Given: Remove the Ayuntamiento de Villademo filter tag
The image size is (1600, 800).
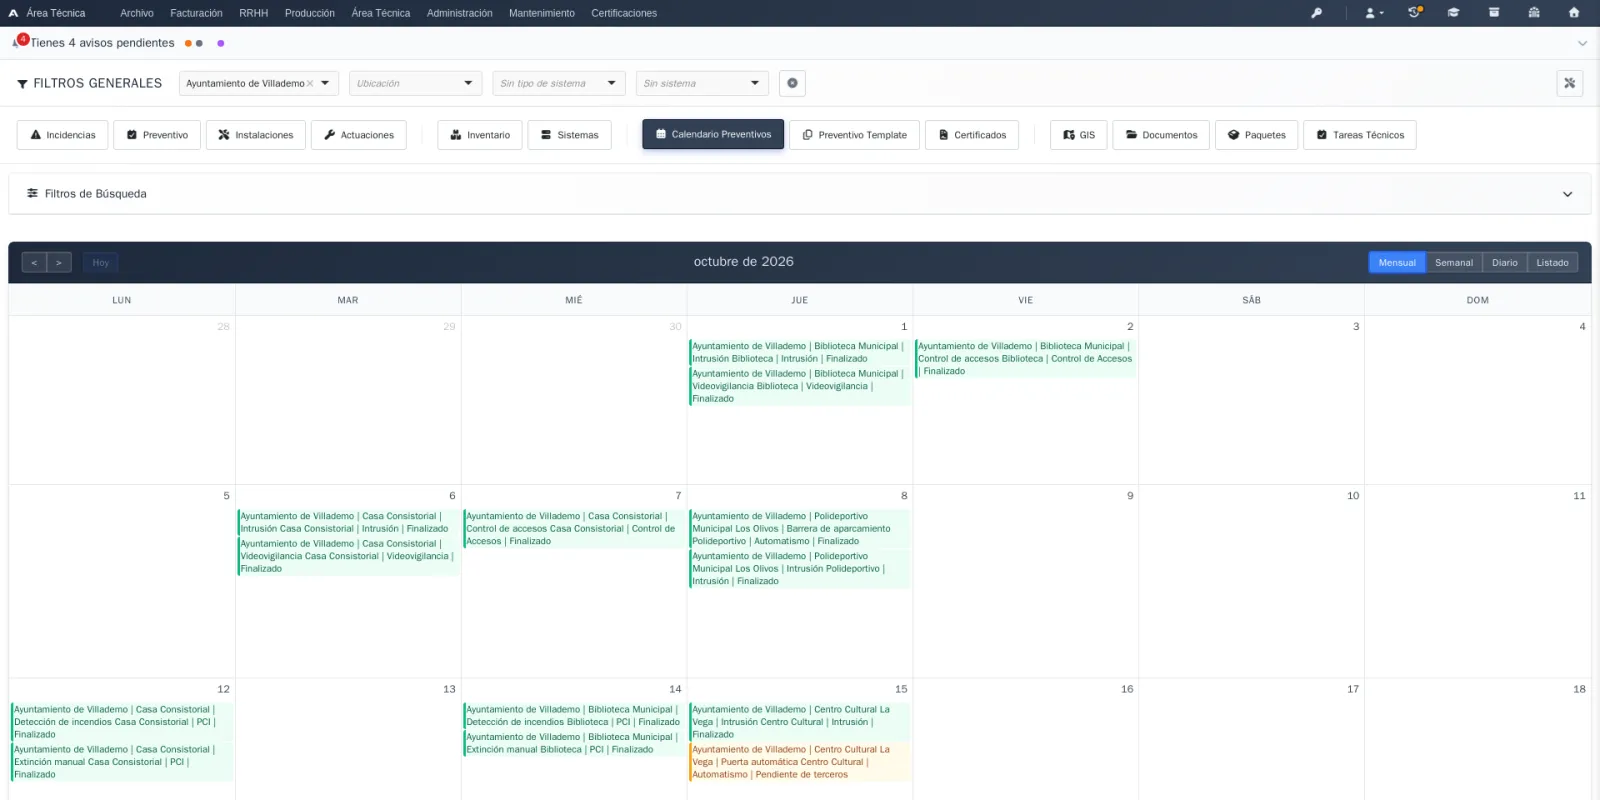Looking at the screenshot, I should tap(310, 84).
